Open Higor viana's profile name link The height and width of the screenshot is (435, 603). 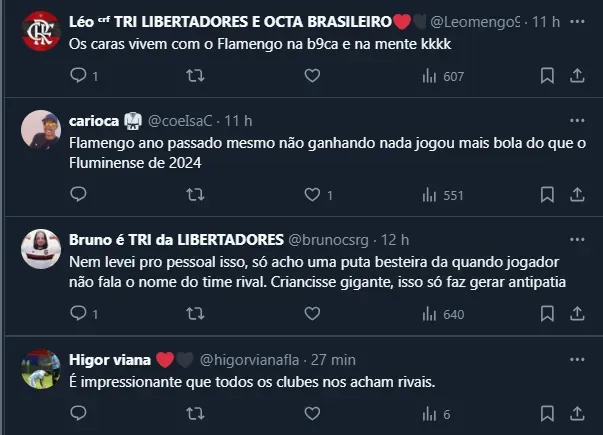[x=109, y=359]
